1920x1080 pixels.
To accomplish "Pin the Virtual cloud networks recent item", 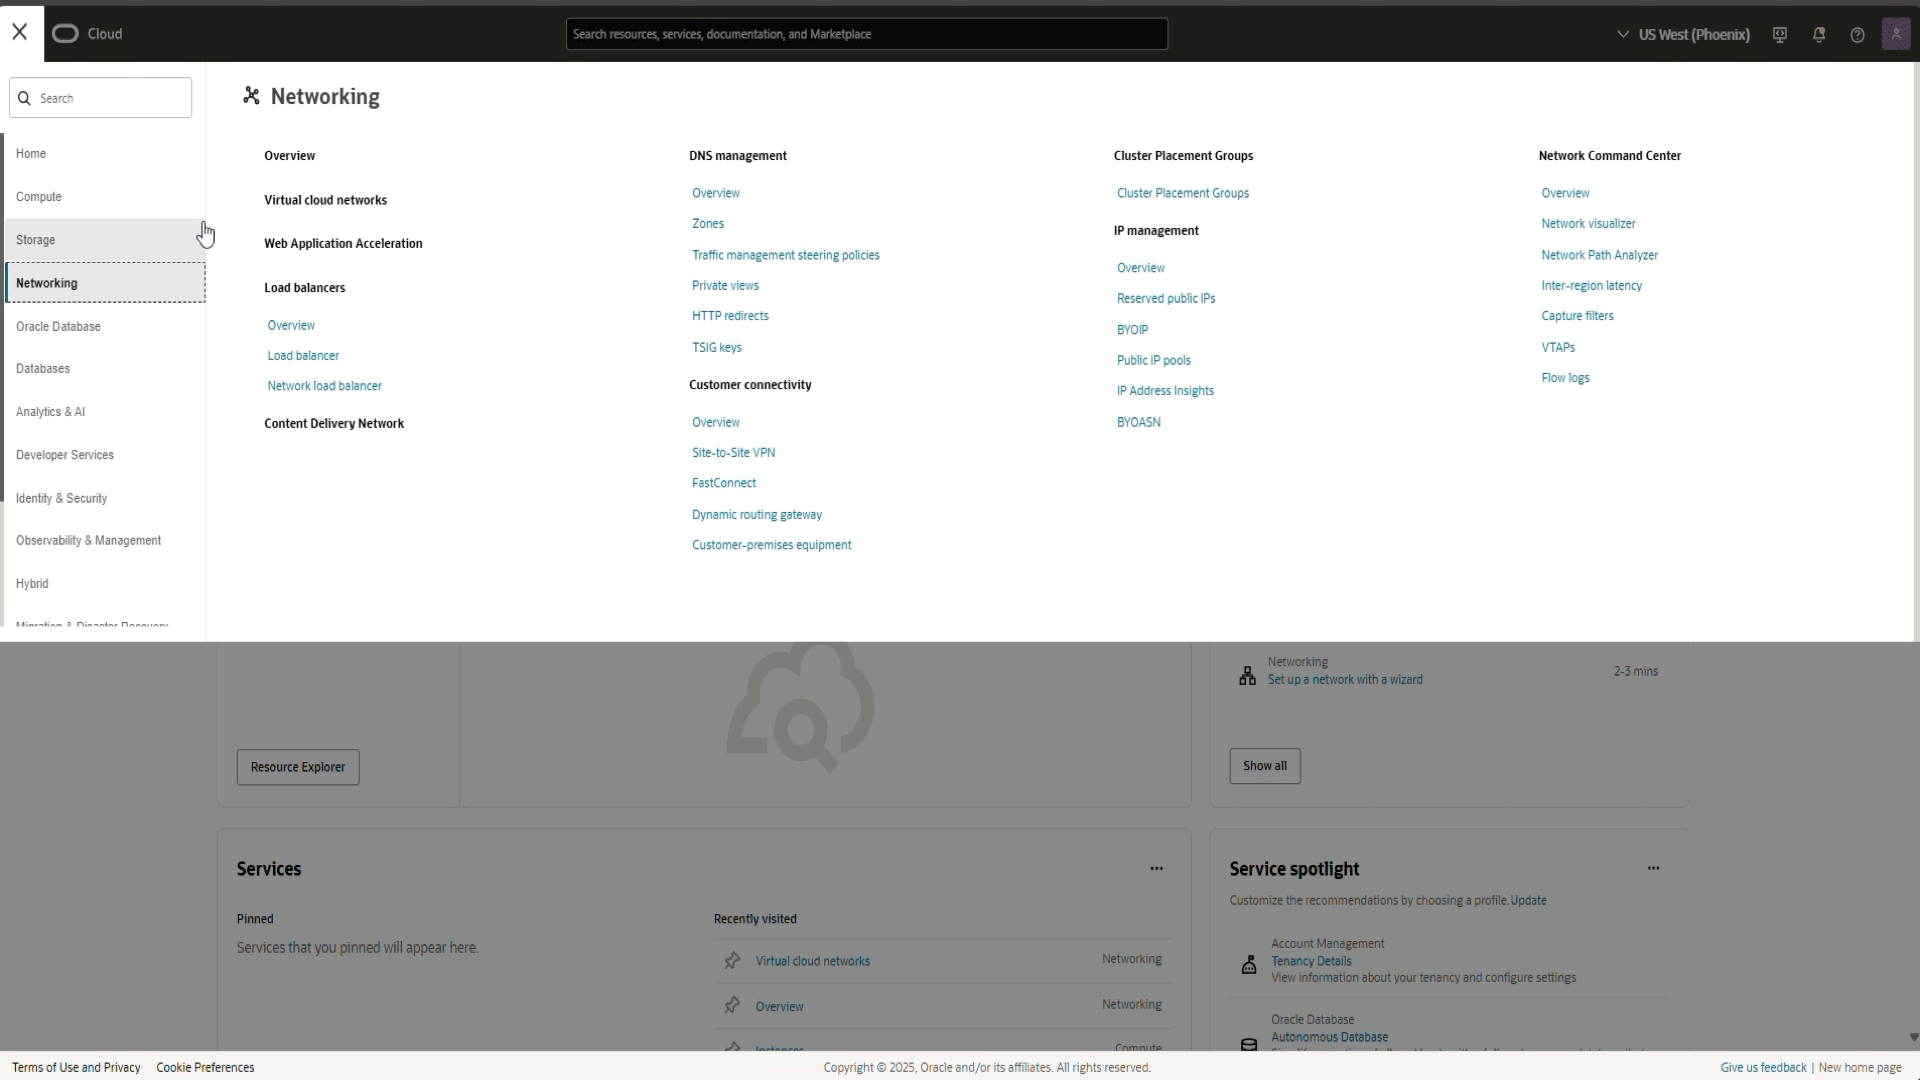I will 732,961.
